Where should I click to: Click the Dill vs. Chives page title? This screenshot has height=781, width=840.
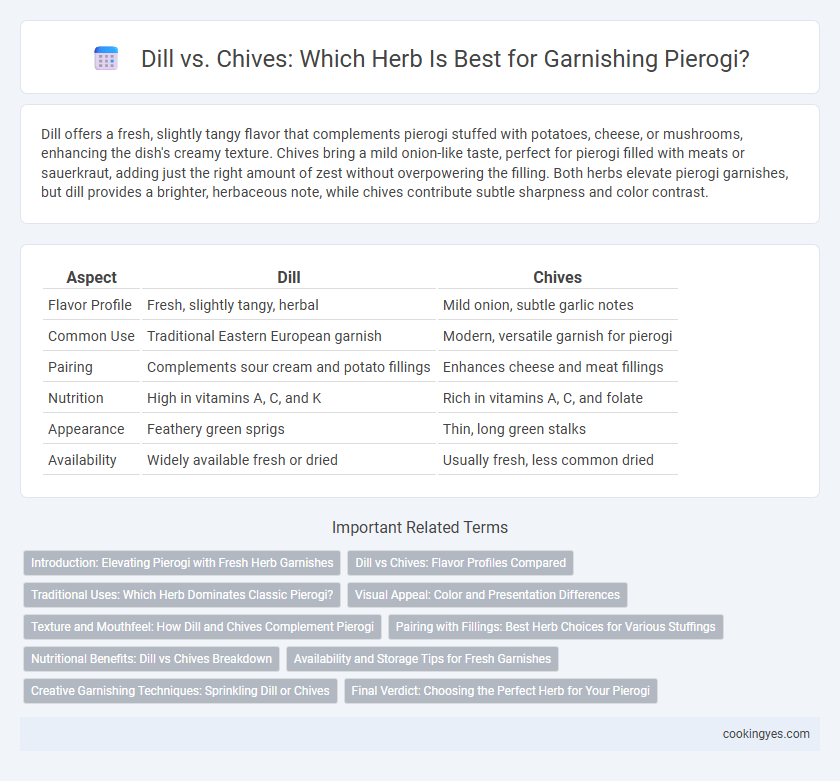445,59
